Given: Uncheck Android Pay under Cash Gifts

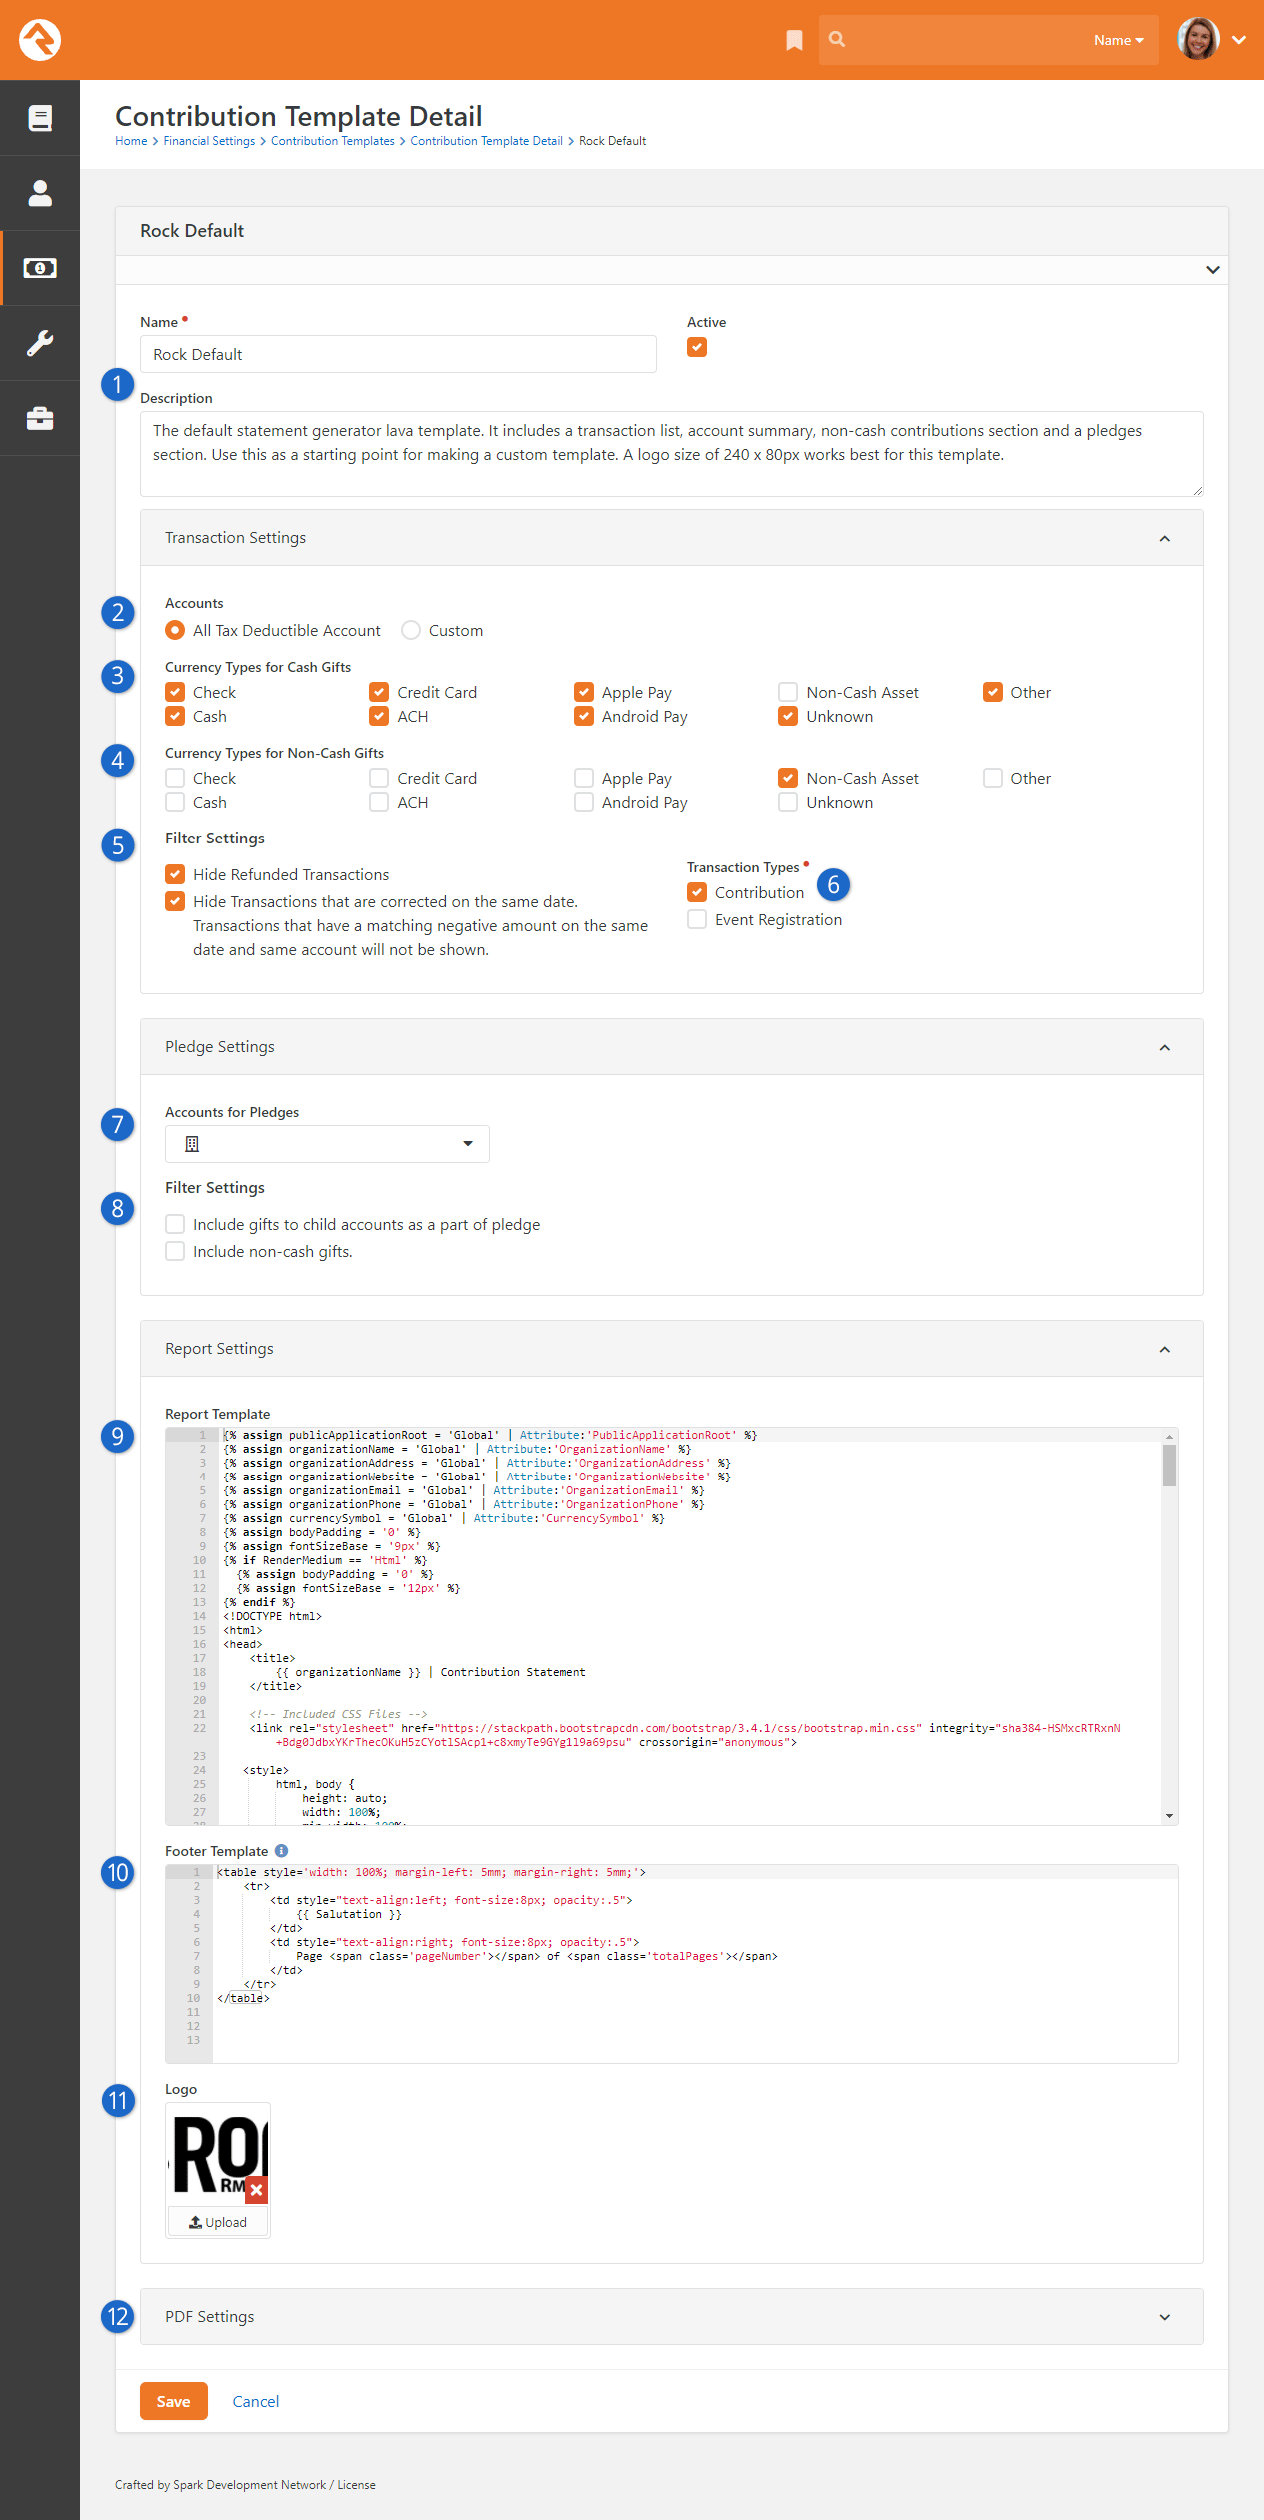Looking at the screenshot, I should (584, 716).
